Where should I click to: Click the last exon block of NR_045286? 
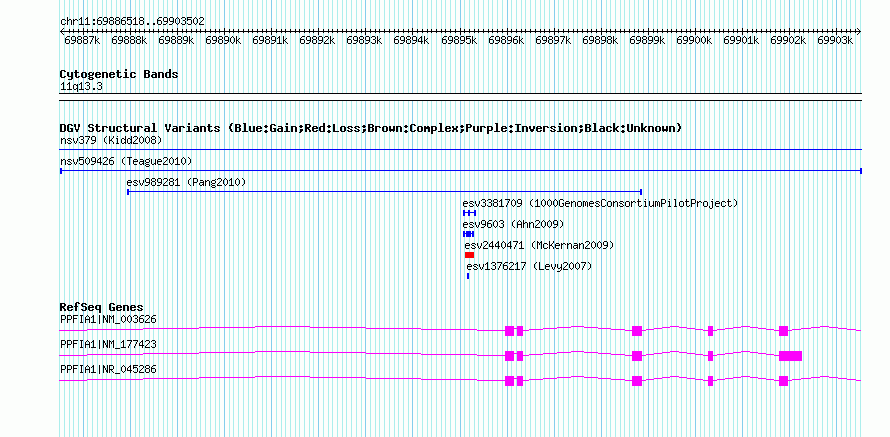click(783, 381)
